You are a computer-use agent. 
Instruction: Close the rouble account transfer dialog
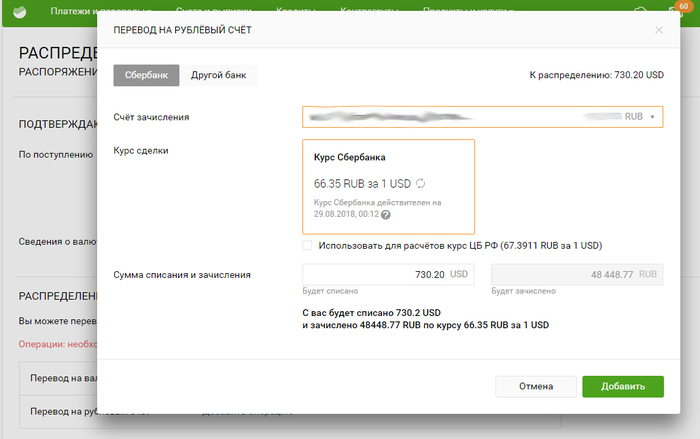pos(658,30)
